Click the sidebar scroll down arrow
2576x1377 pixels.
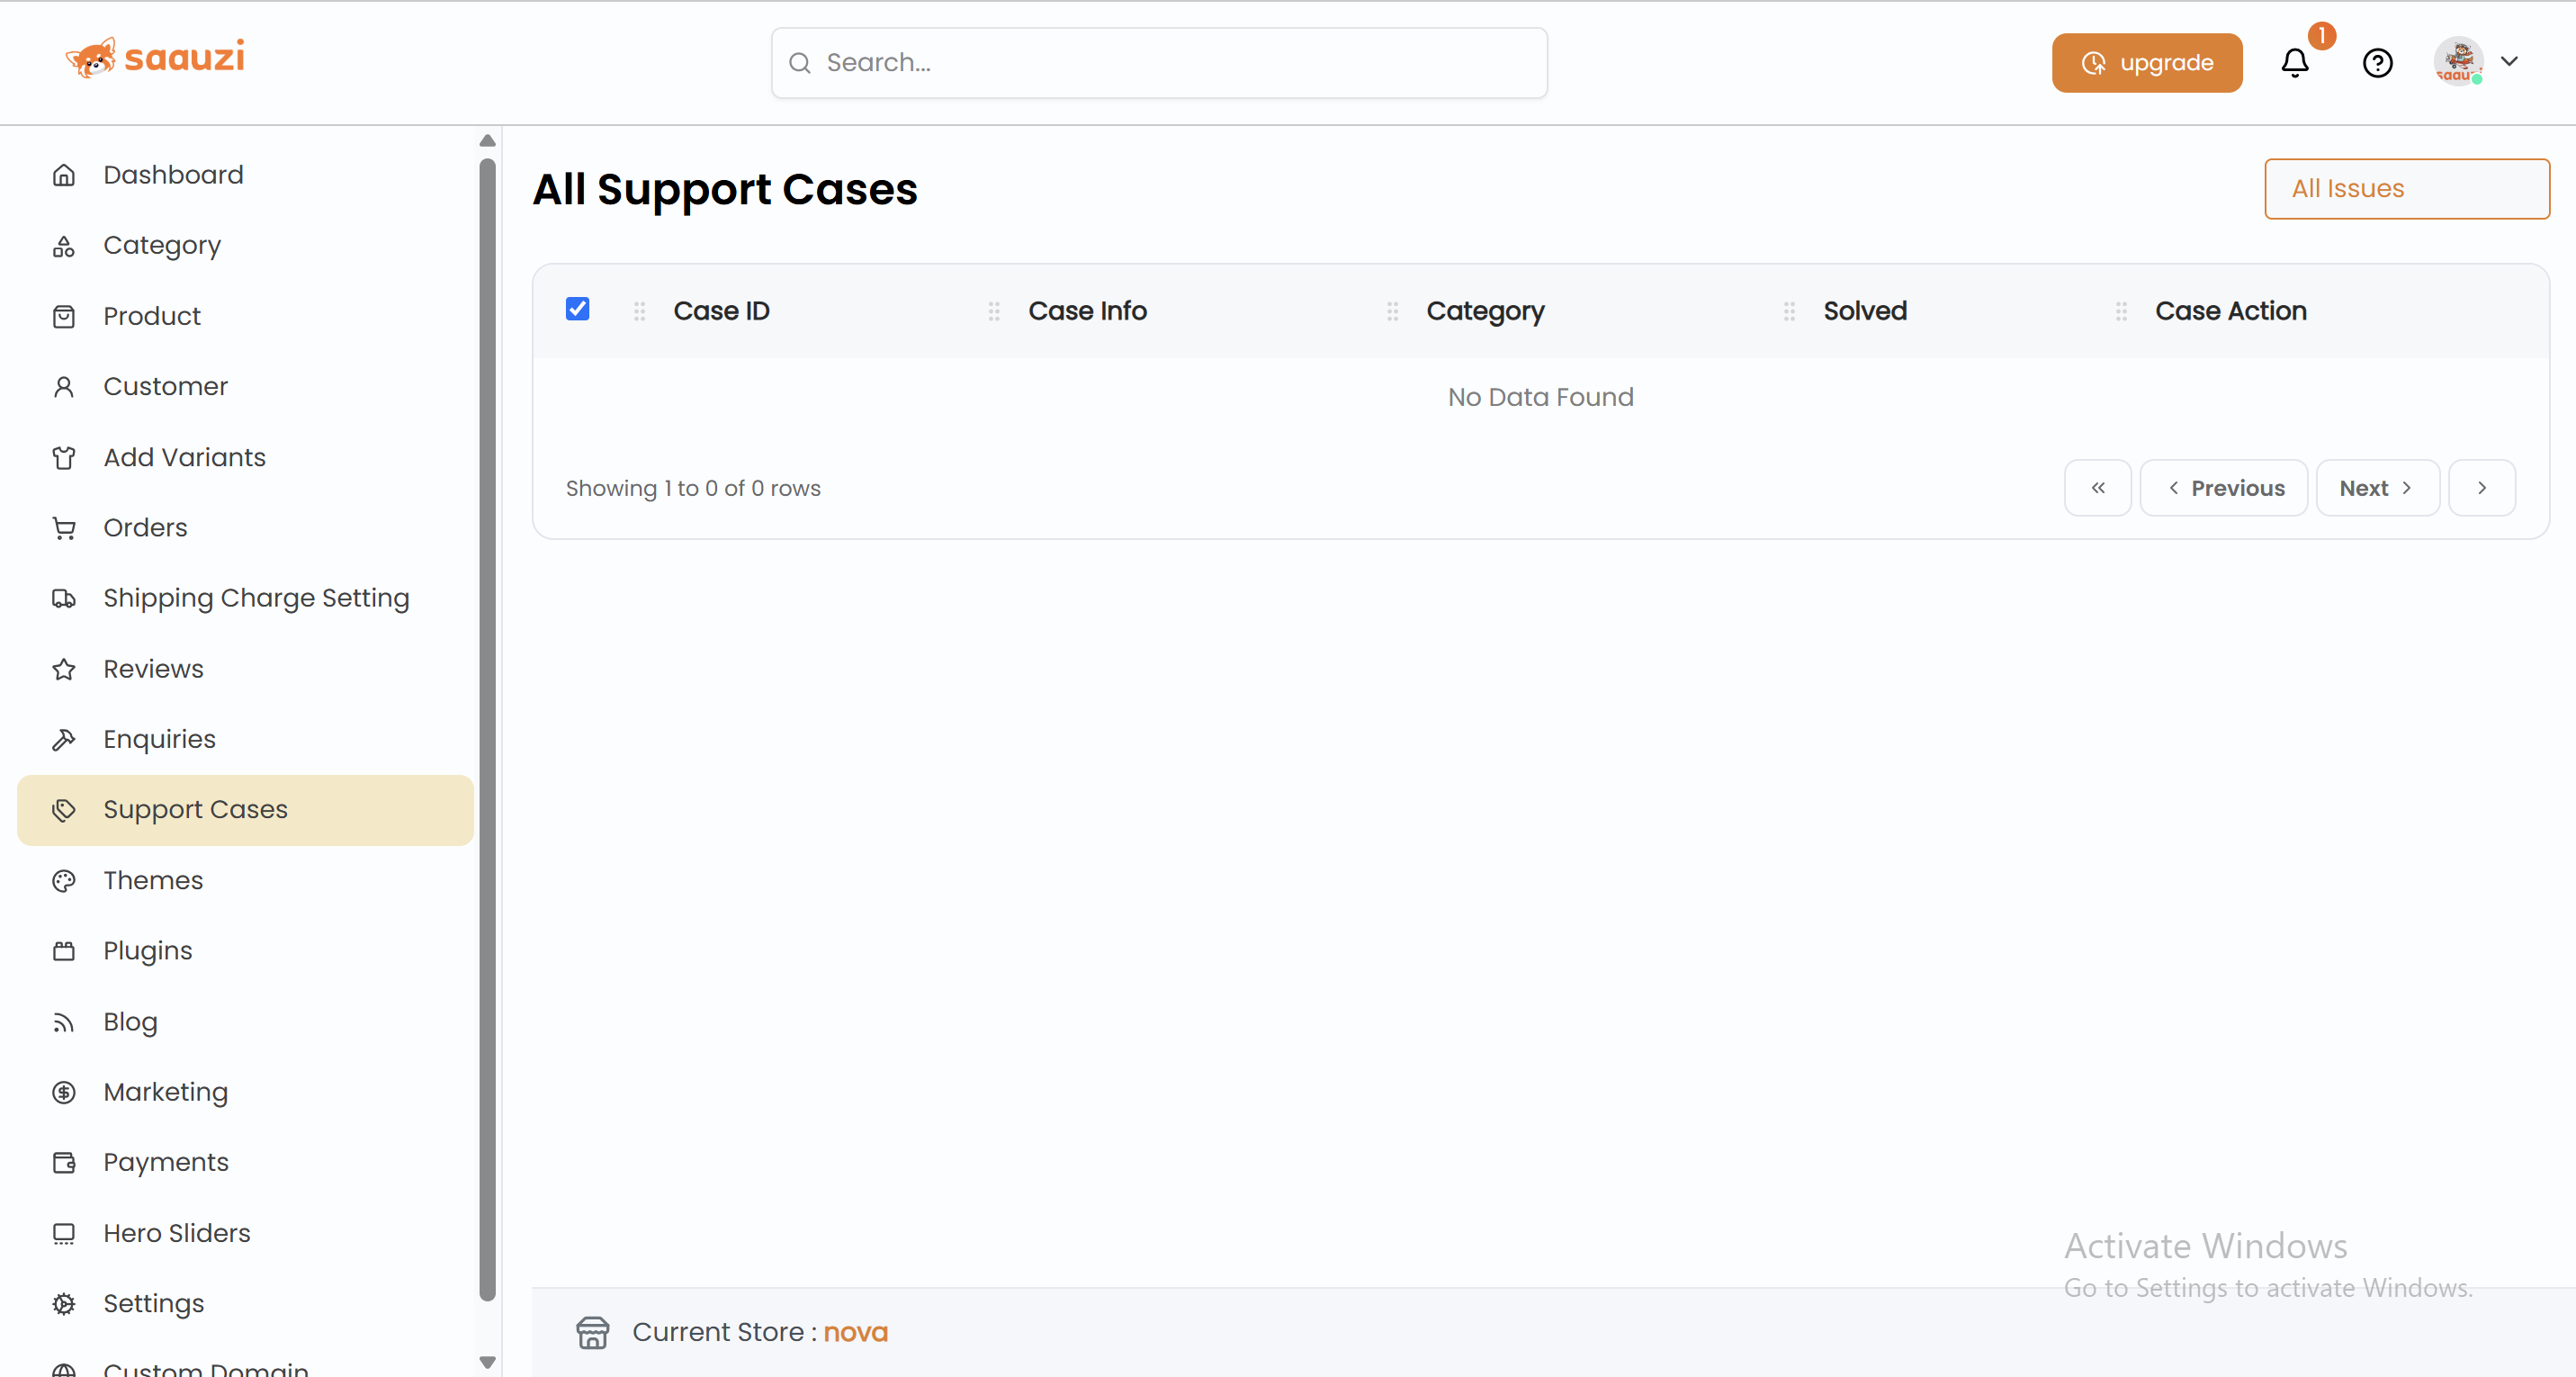click(487, 1362)
